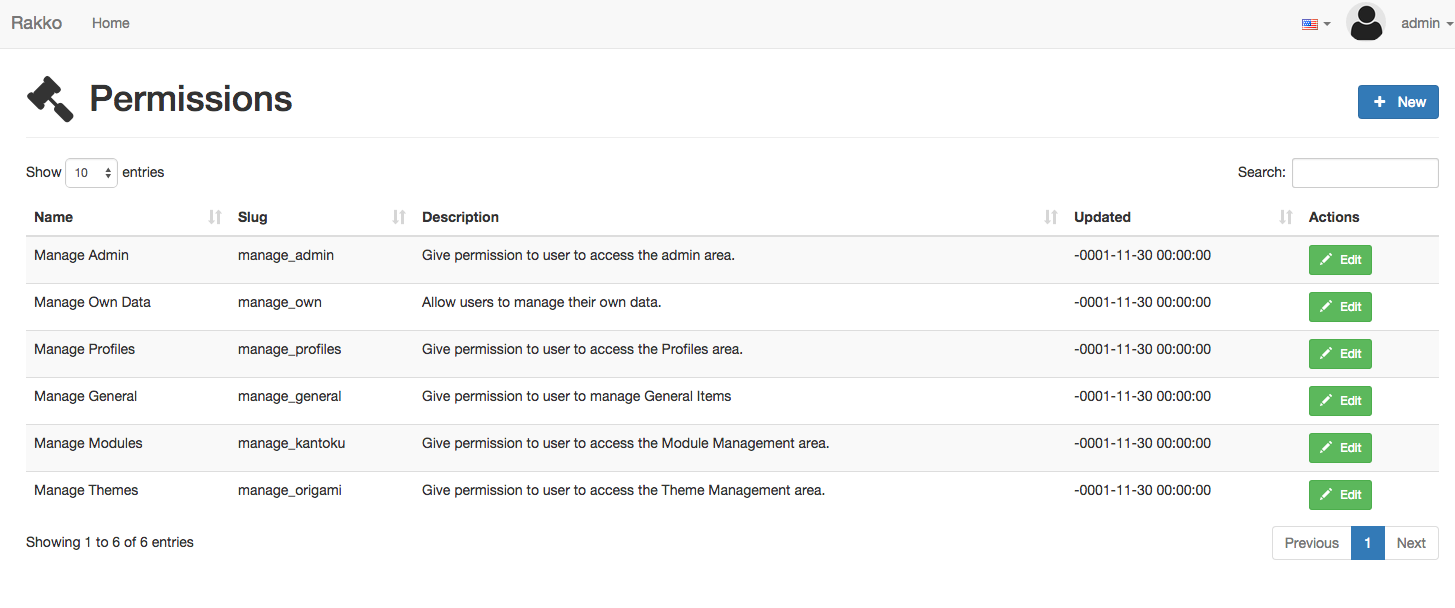
Task: Sort table using the Name column arrows
Action: [214, 217]
